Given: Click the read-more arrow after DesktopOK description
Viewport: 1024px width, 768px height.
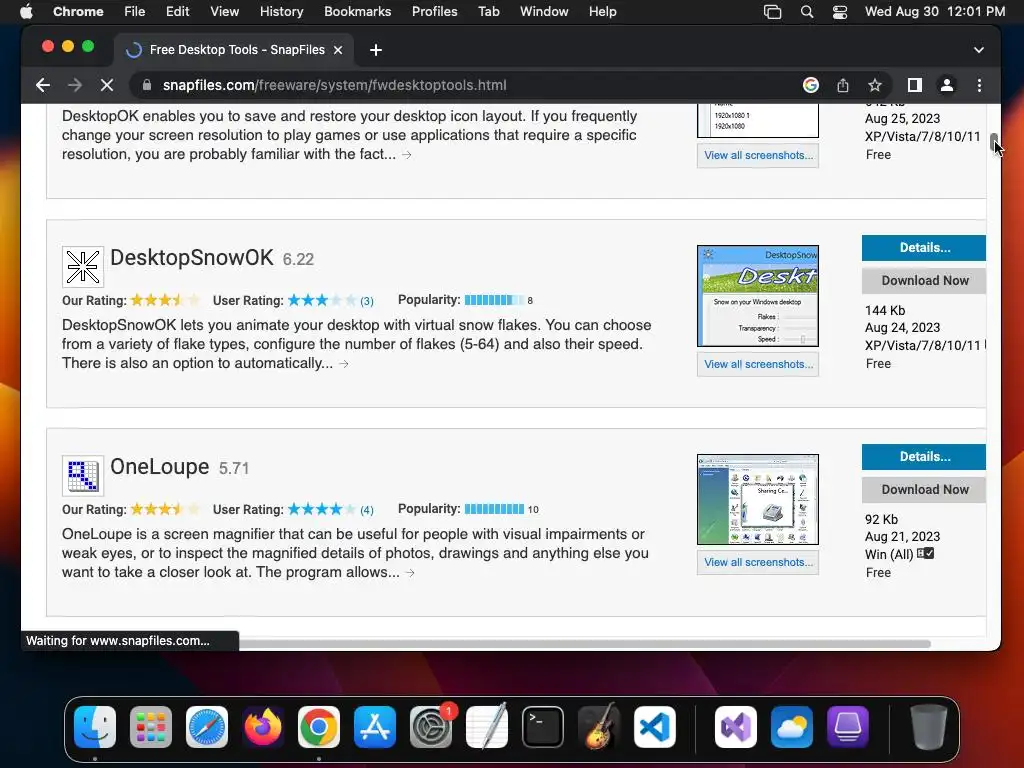Looking at the screenshot, I should 407,155.
